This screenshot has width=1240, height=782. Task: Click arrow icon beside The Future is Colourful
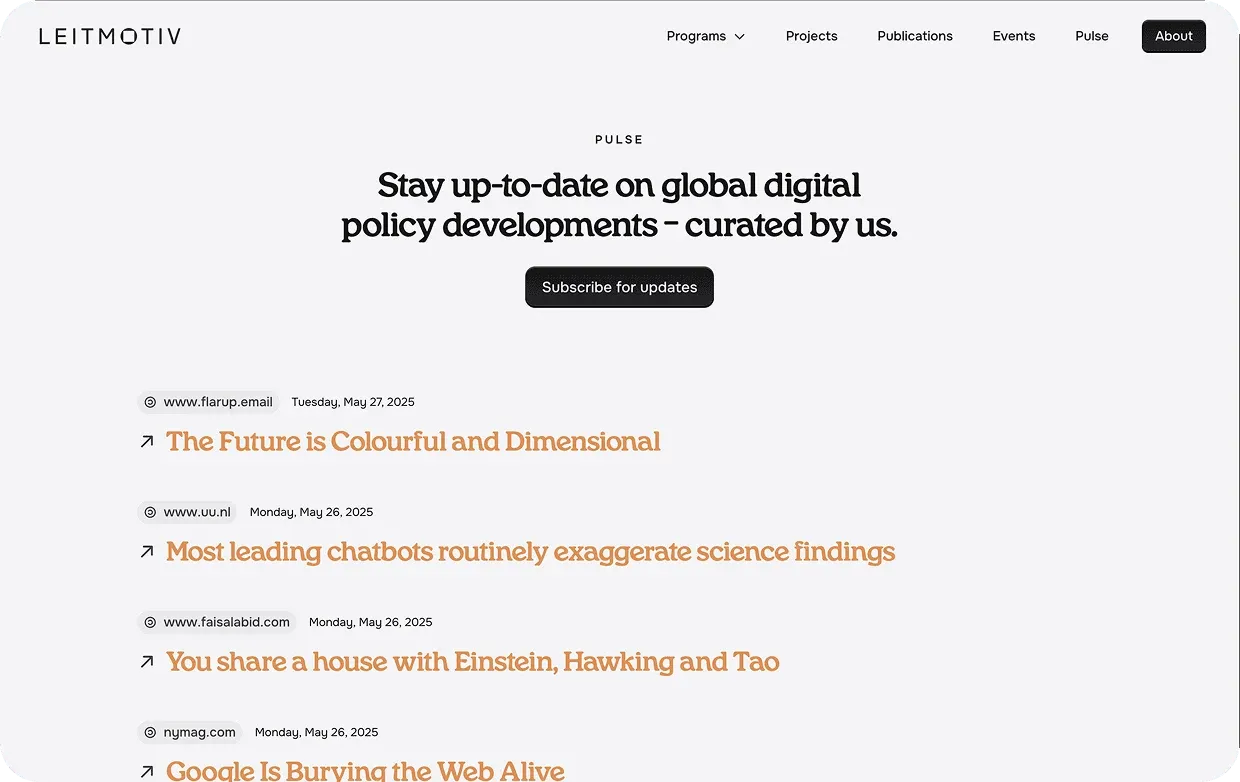click(147, 441)
